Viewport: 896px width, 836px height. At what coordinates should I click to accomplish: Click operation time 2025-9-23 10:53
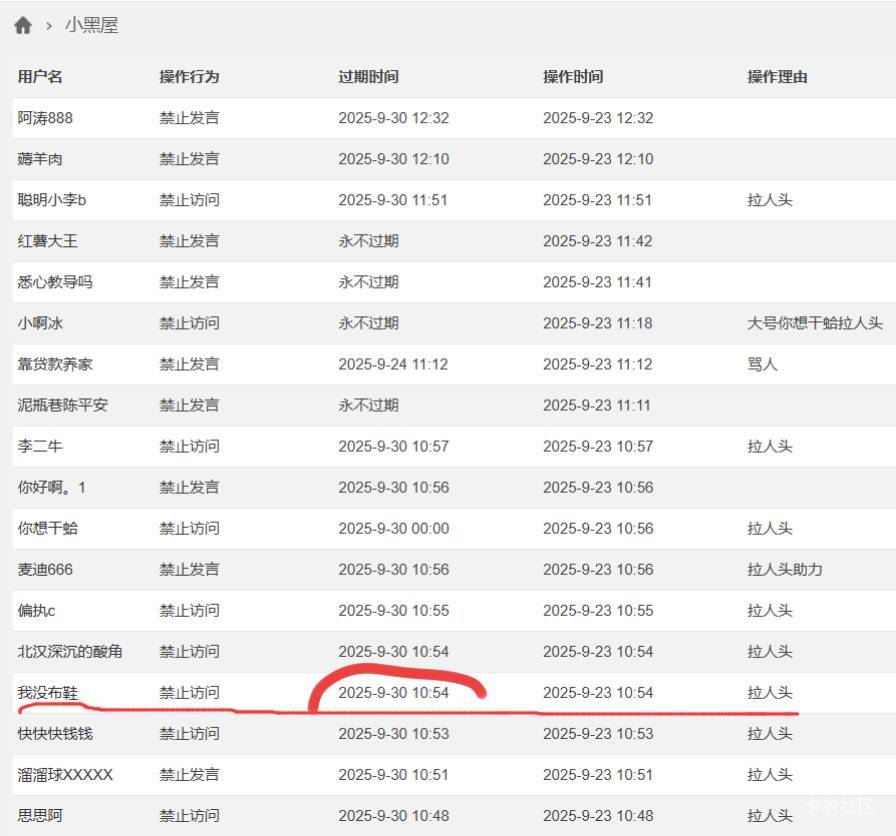pos(598,734)
